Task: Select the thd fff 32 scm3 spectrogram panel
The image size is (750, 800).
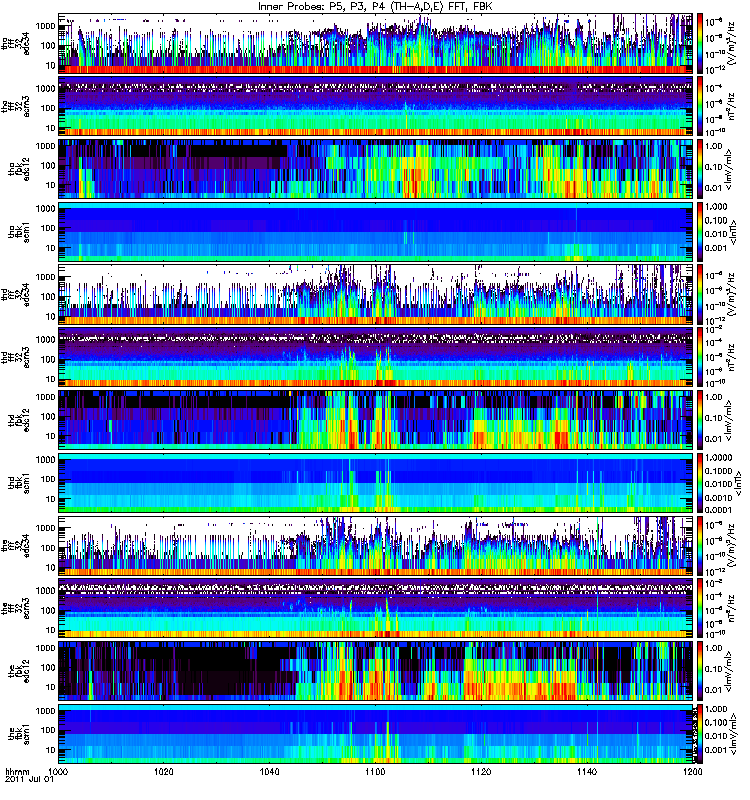Action: click(x=376, y=357)
